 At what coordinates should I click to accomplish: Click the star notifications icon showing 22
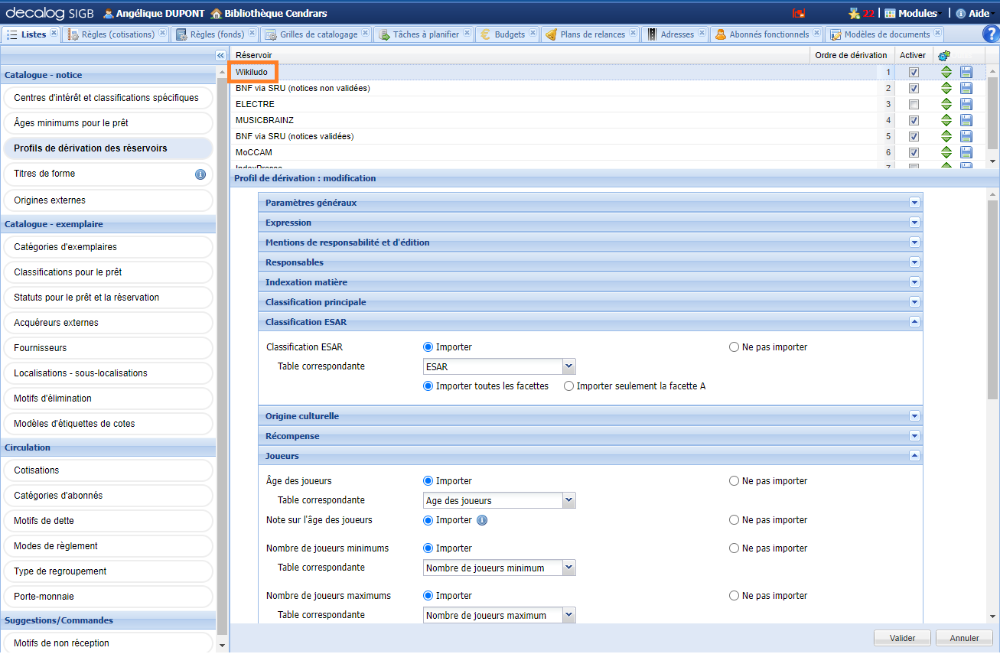853,13
